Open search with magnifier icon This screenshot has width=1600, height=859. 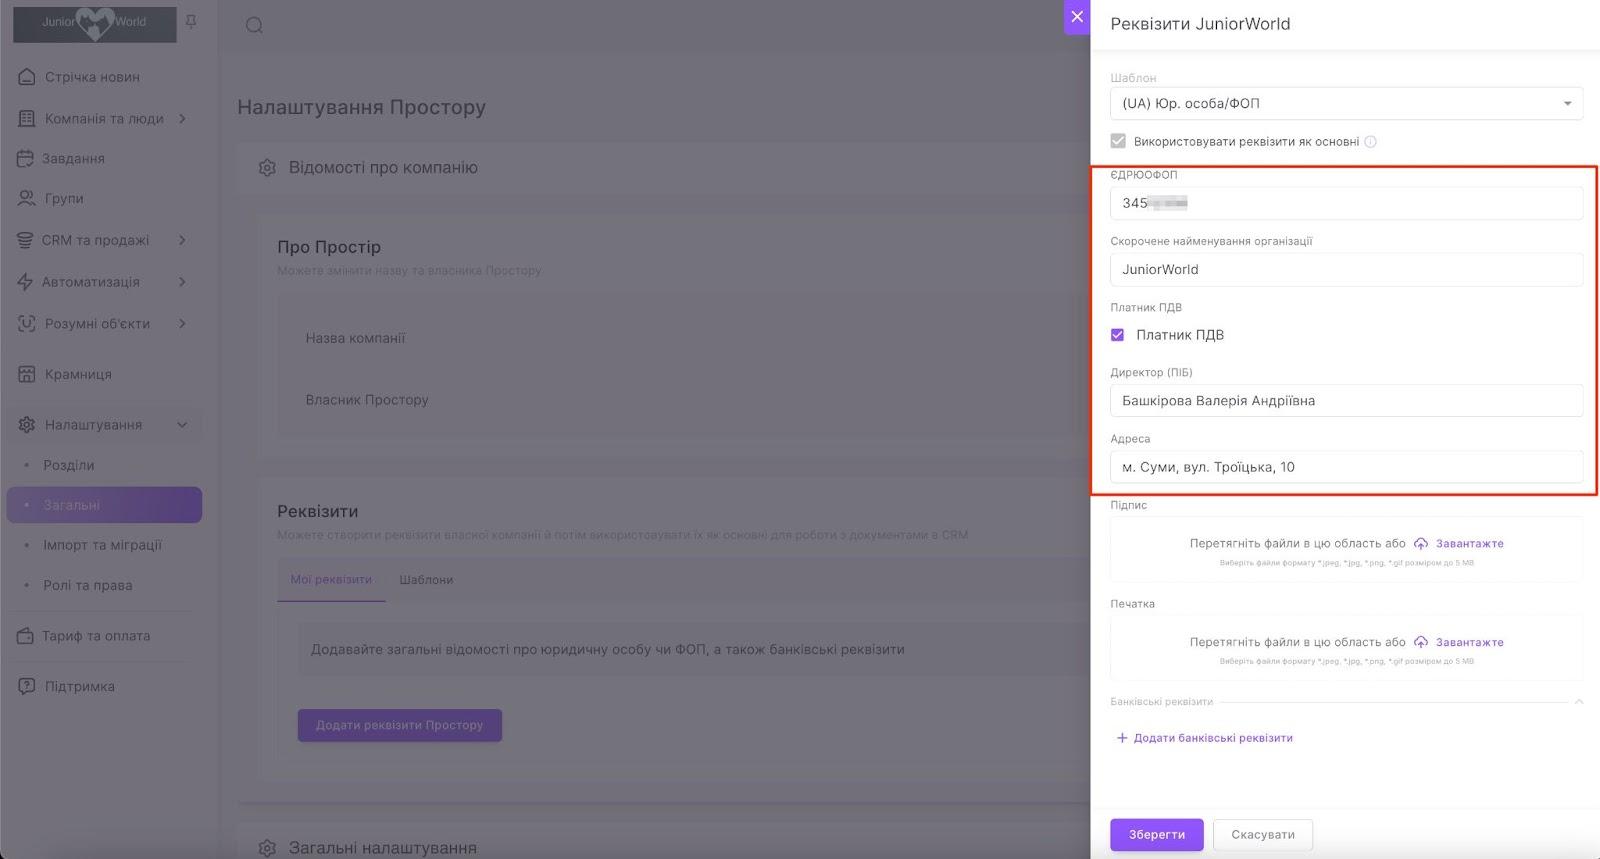(x=254, y=25)
